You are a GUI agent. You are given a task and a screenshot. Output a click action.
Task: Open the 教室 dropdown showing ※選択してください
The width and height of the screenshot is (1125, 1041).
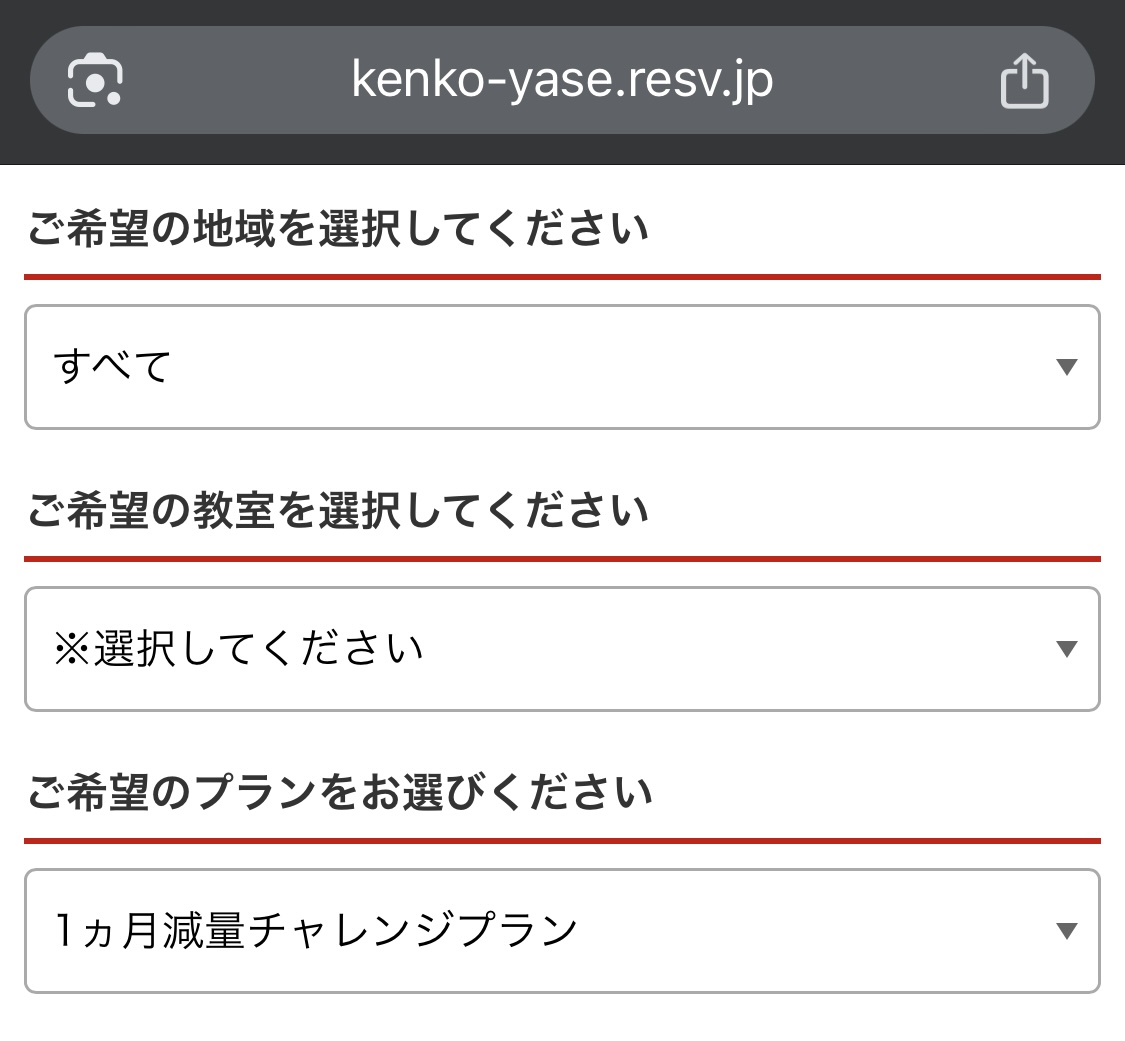pyautogui.click(x=562, y=649)
